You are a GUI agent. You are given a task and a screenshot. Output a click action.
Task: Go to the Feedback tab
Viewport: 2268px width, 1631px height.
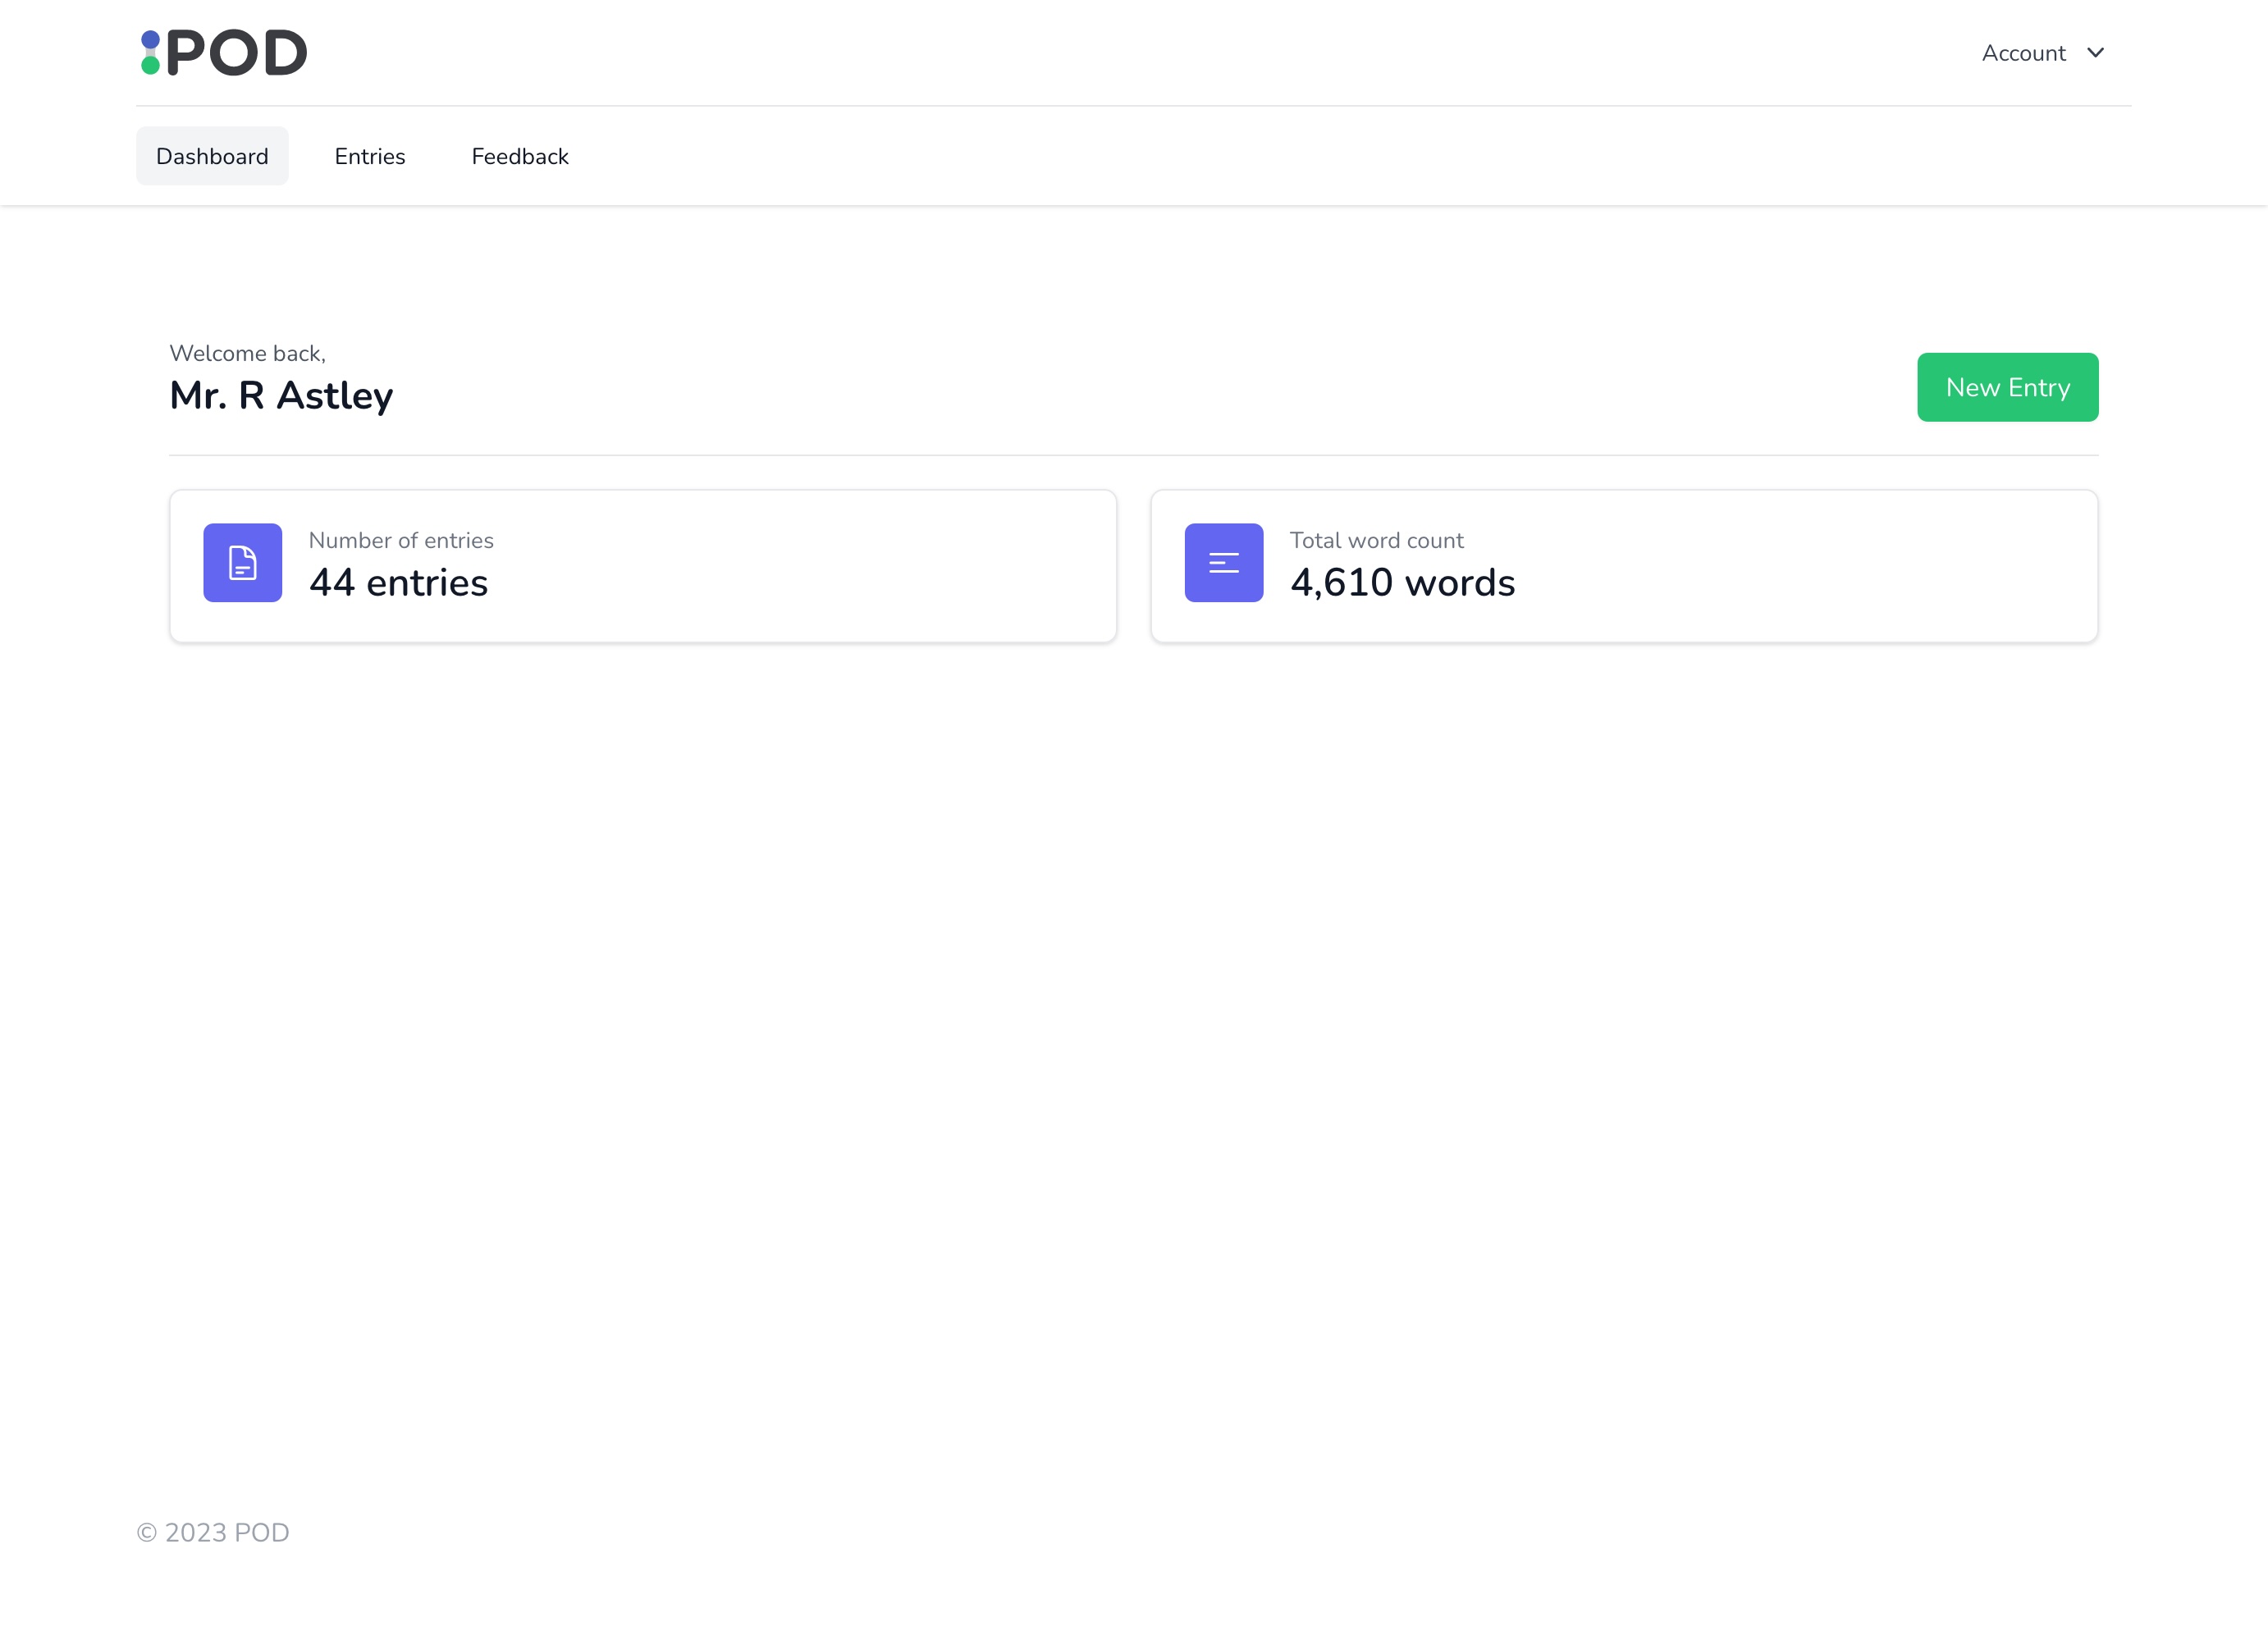tap(520, 156)
